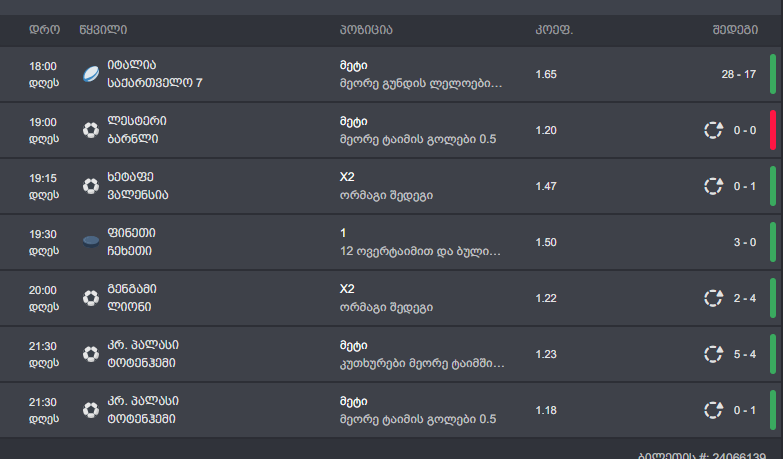This screenshot has width=783, height=459.
Task: Click the live refresh icon beside 0 - 1 in ხეტაფე row
Action: point(714,186)
